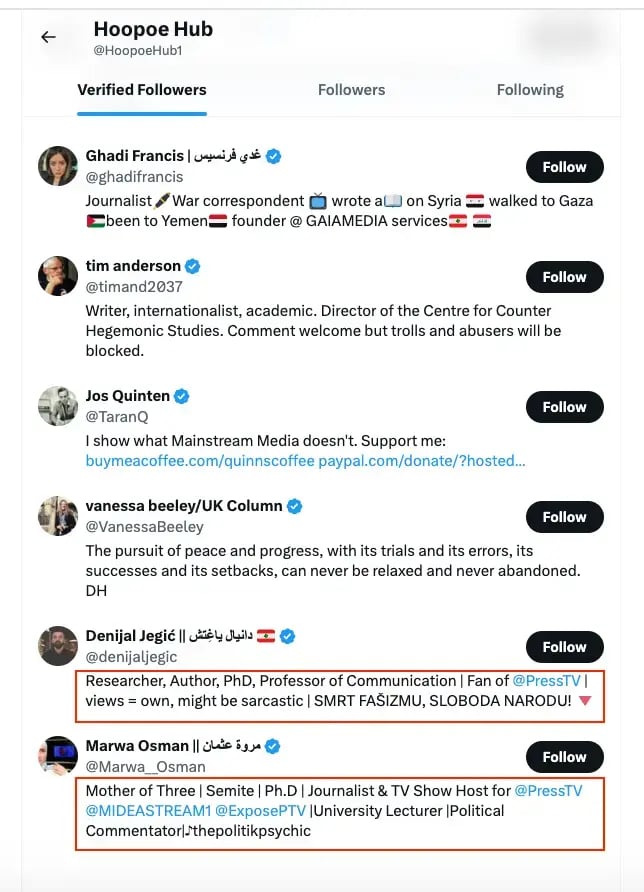Open the buymeacoffee.com/quinnscoffee link
The width and height of the screenshot is (644, 892).
point(201,461)
